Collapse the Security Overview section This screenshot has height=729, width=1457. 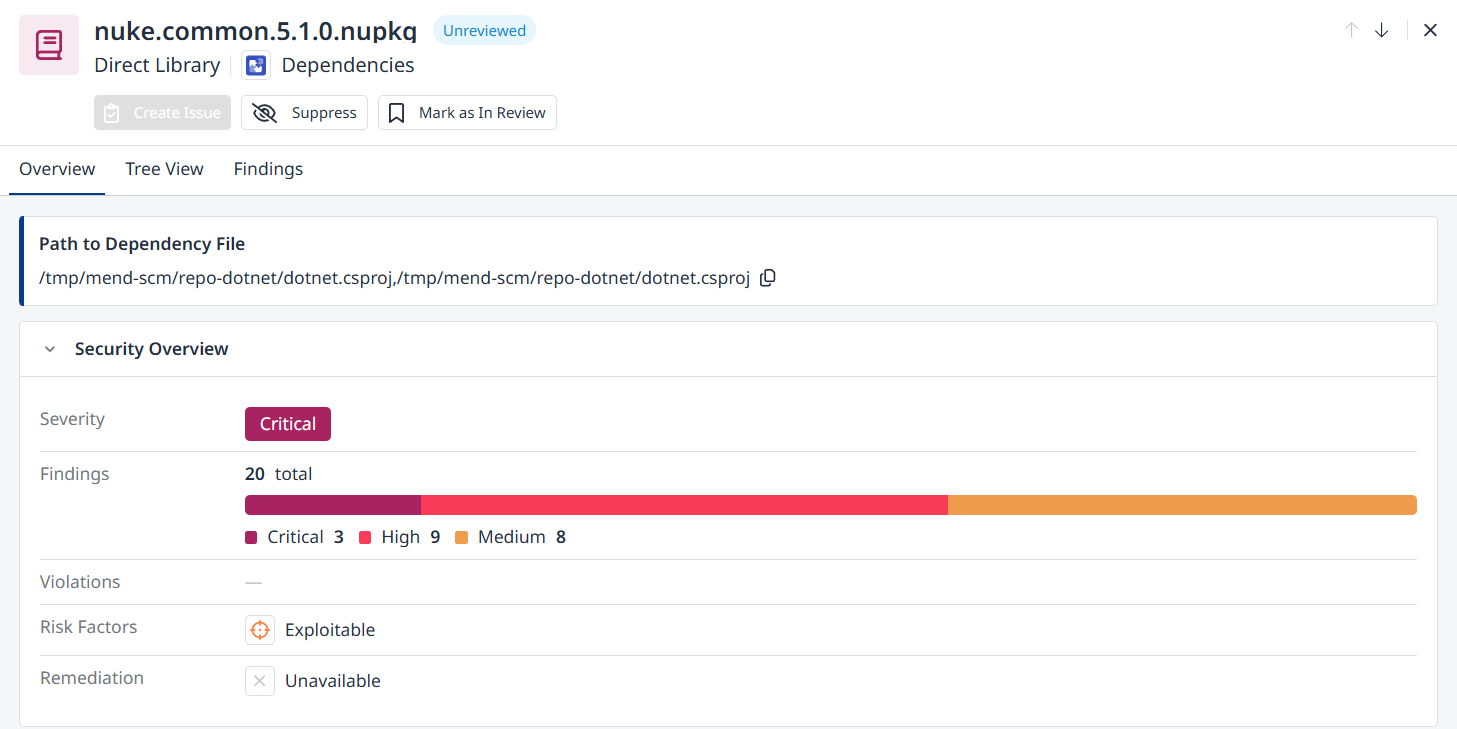click(x=50, y=349)
